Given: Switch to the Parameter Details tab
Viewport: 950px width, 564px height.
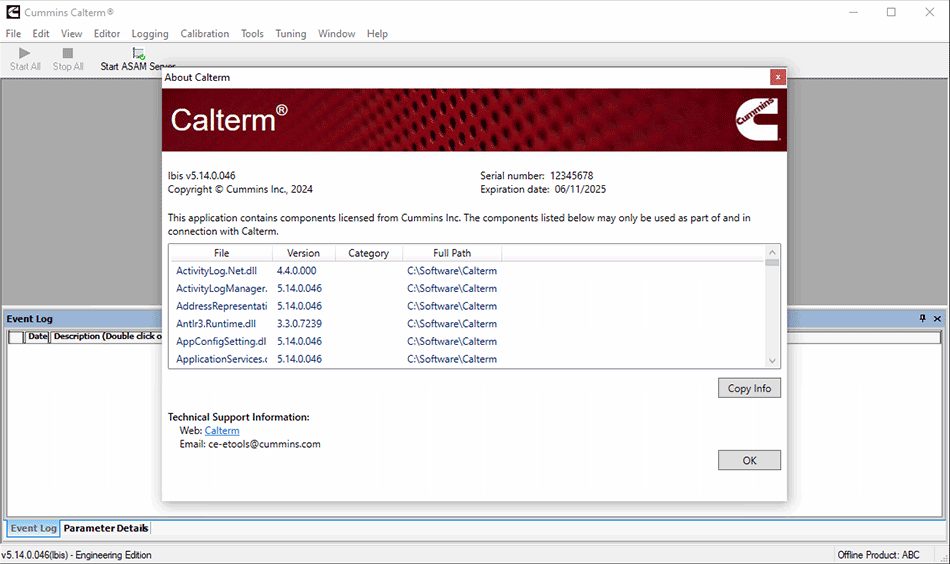Looking at the screenshot, I should [105, 528].
